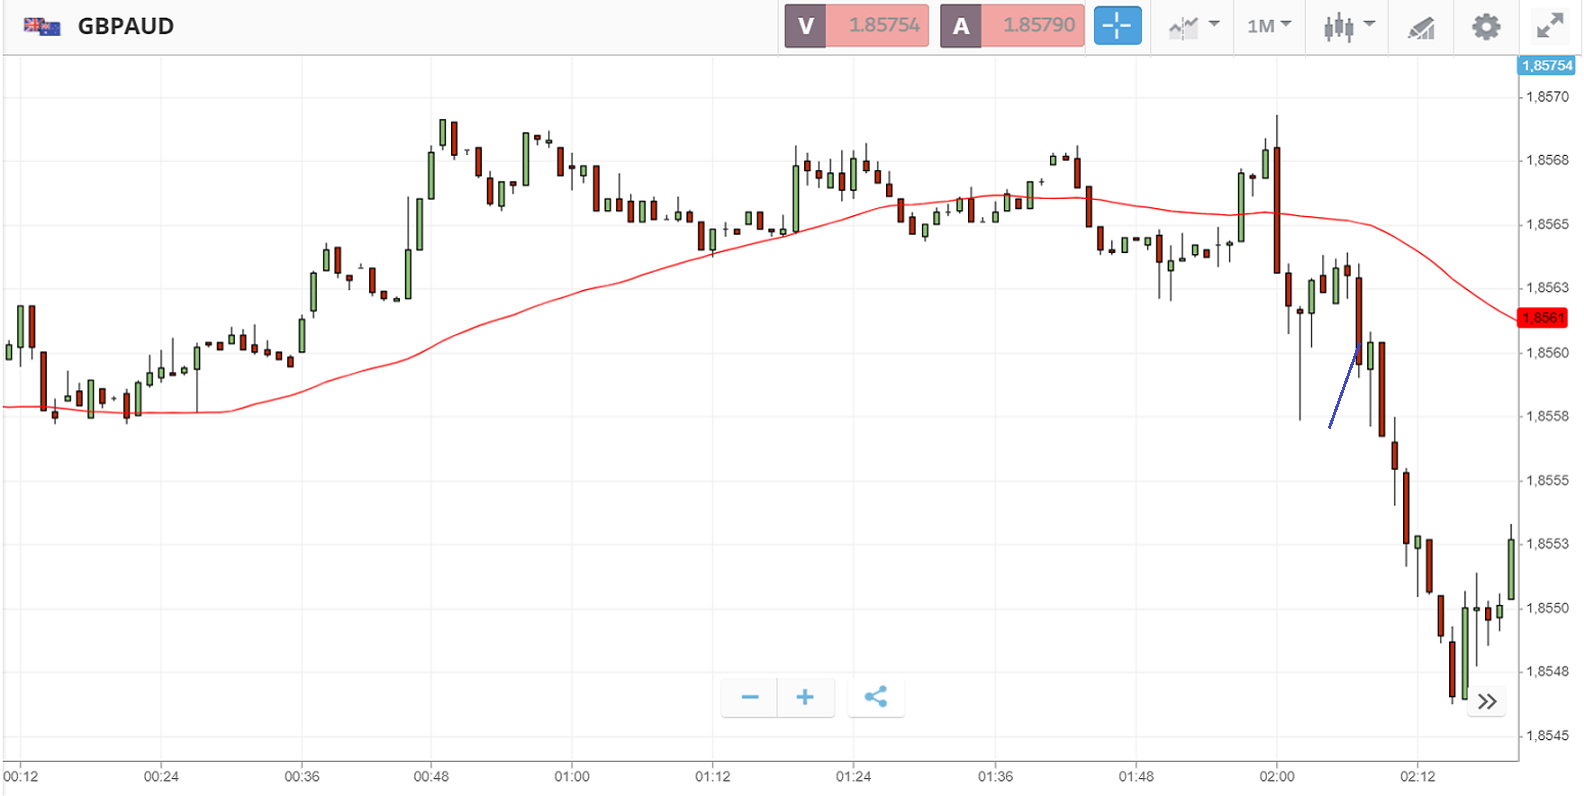Open chart settings gear
The width and height of the screenshot is (1584, 796).
tap(1486, 27)
